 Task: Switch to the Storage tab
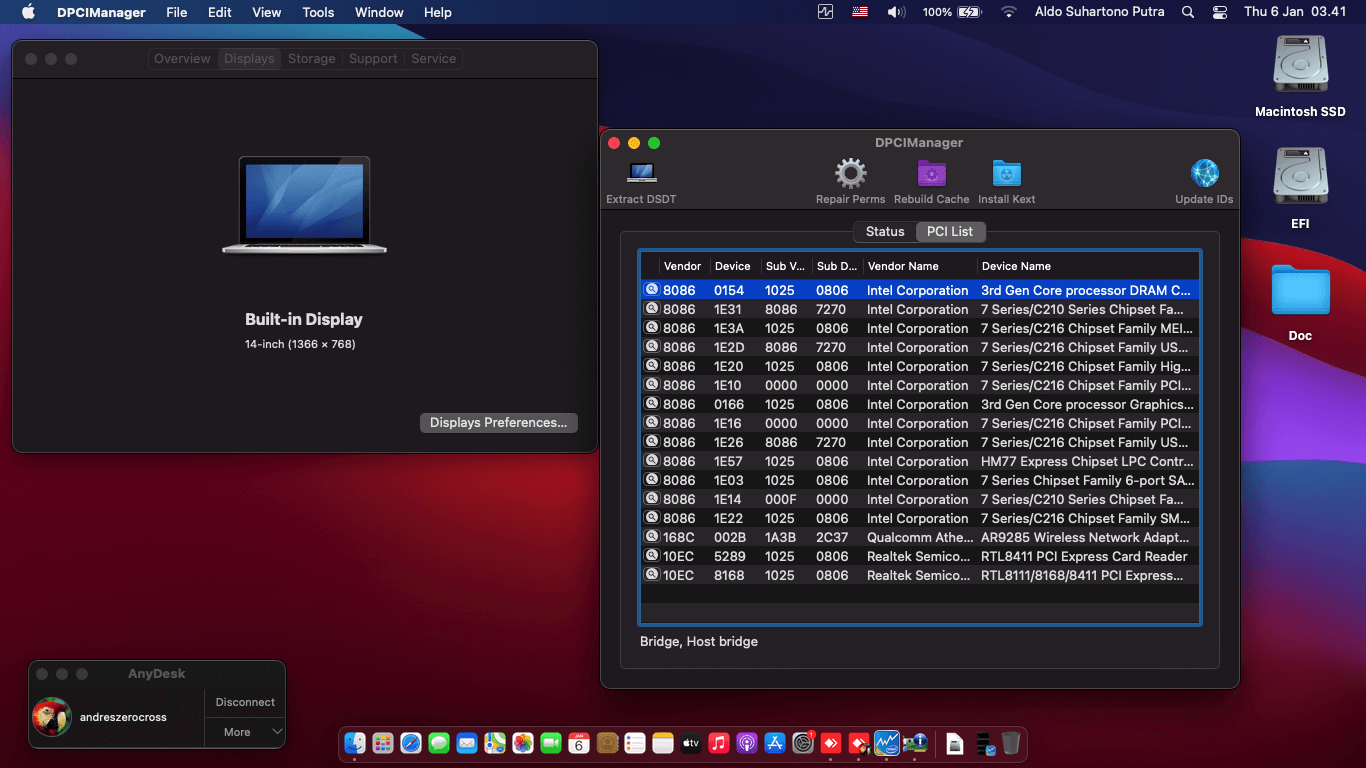point(311,58)
